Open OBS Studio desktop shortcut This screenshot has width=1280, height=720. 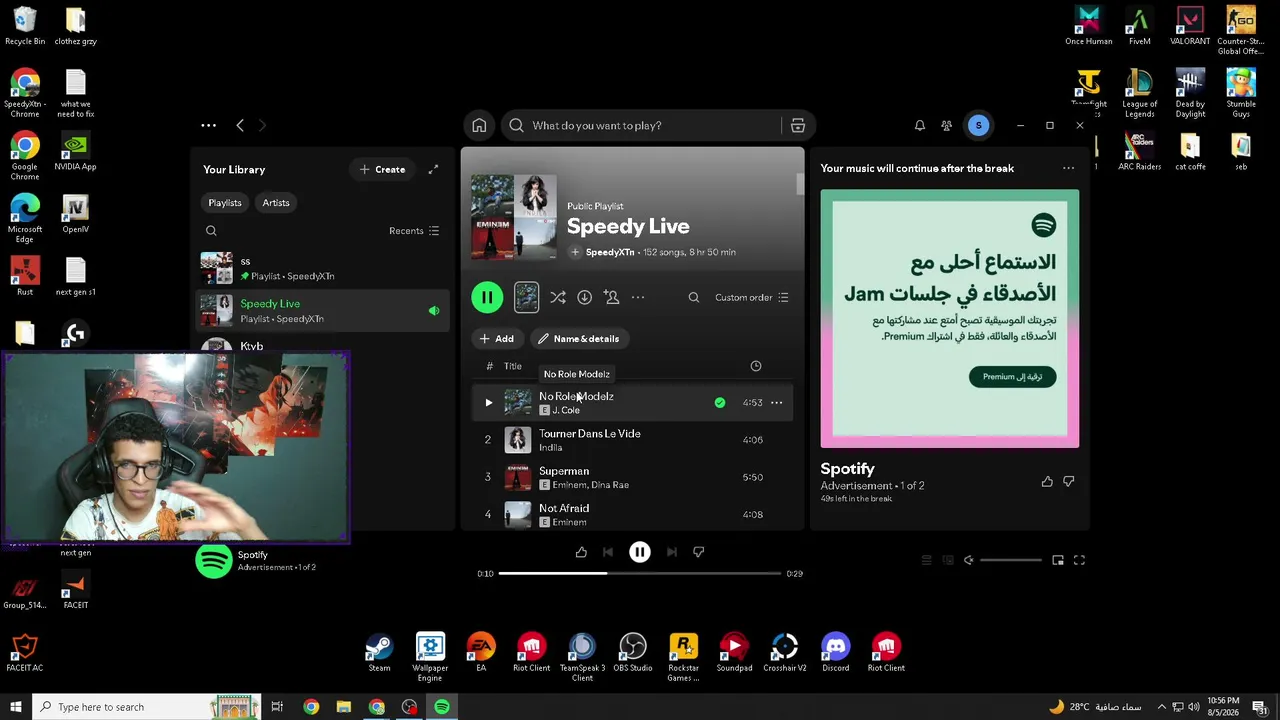tap(633, 654)
